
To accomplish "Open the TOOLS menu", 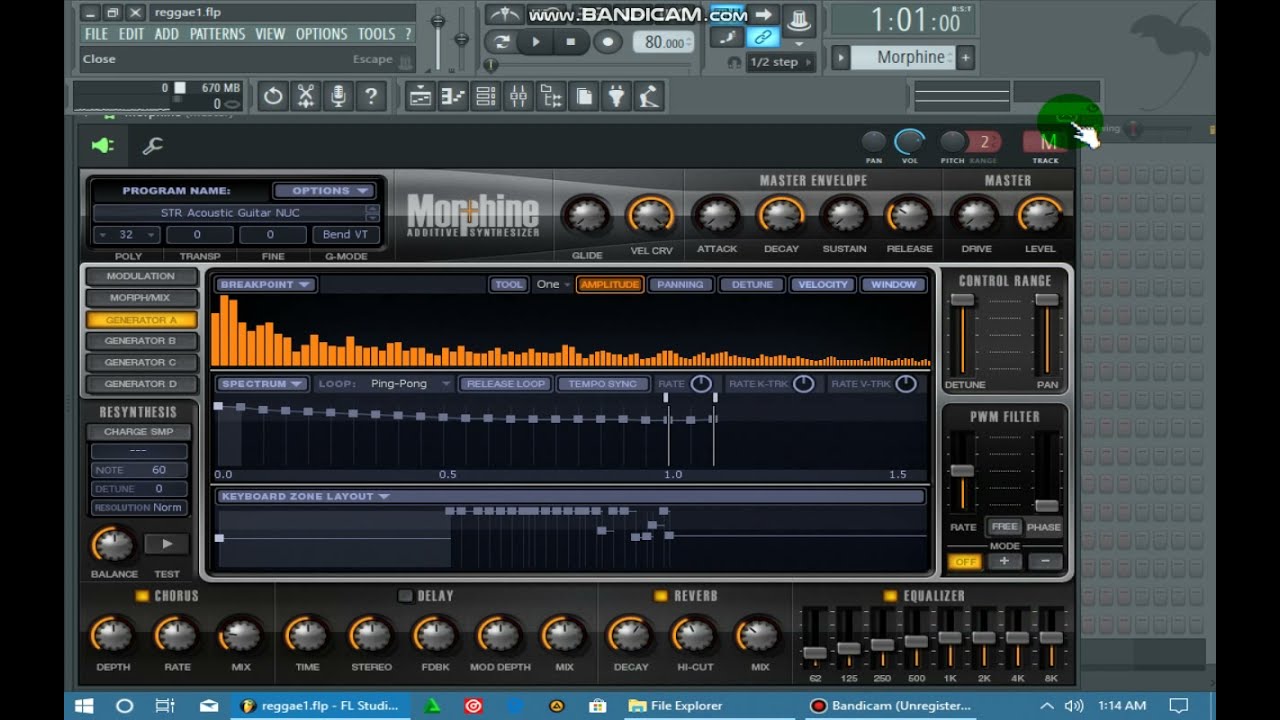I will [377, 34].
